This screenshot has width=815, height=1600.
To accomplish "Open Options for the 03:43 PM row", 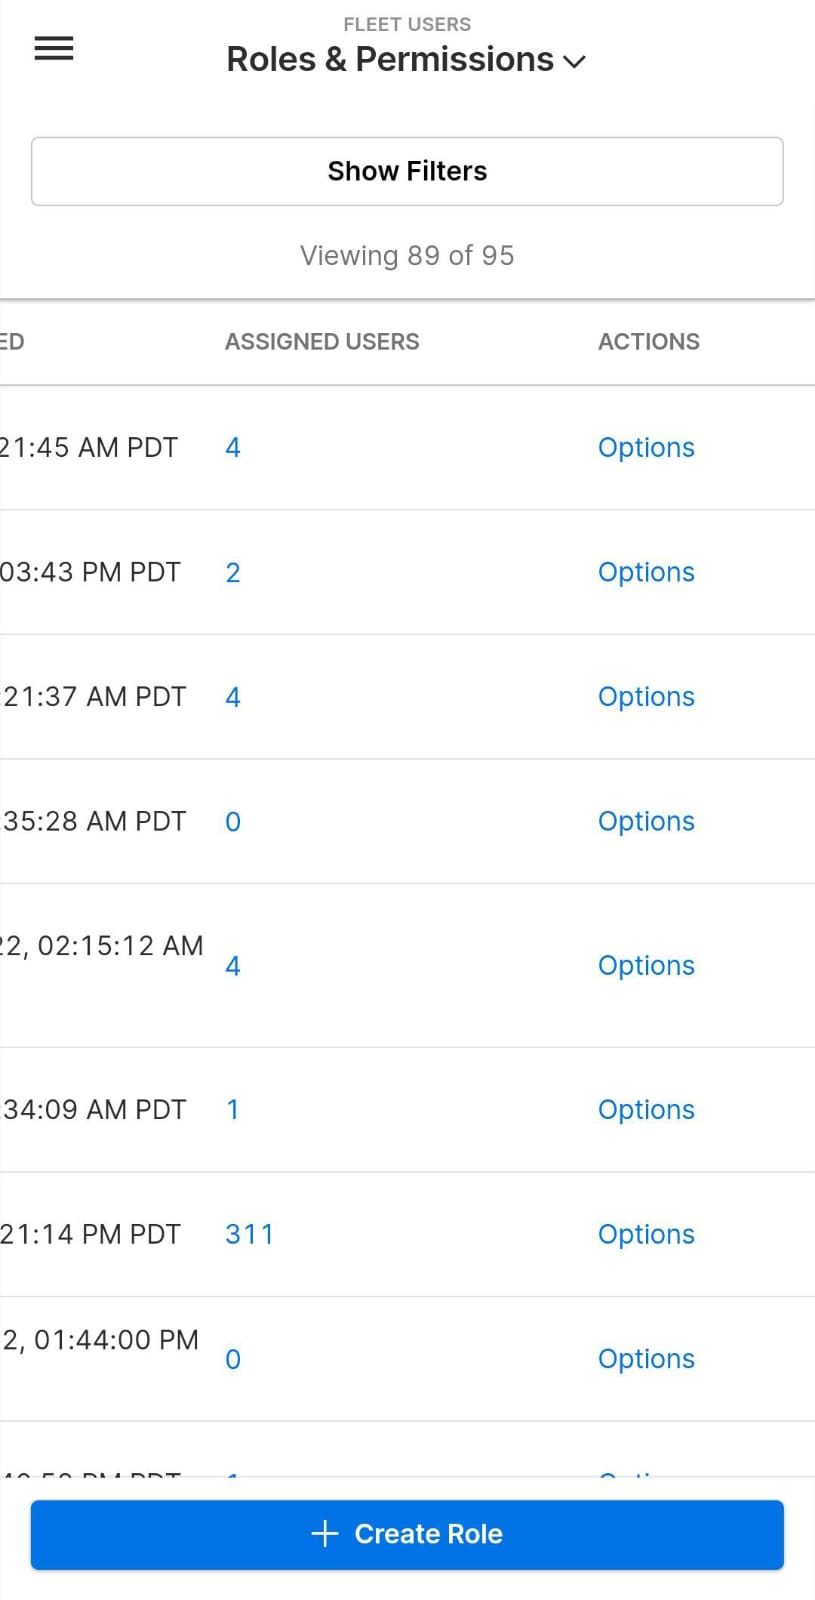I will 646,572.
